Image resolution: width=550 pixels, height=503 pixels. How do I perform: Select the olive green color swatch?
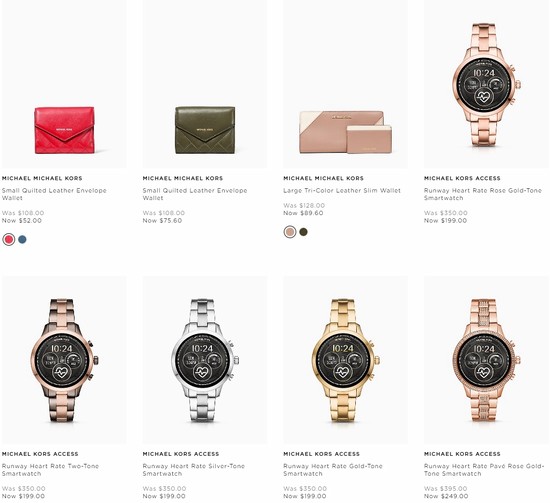click(303, 232)
